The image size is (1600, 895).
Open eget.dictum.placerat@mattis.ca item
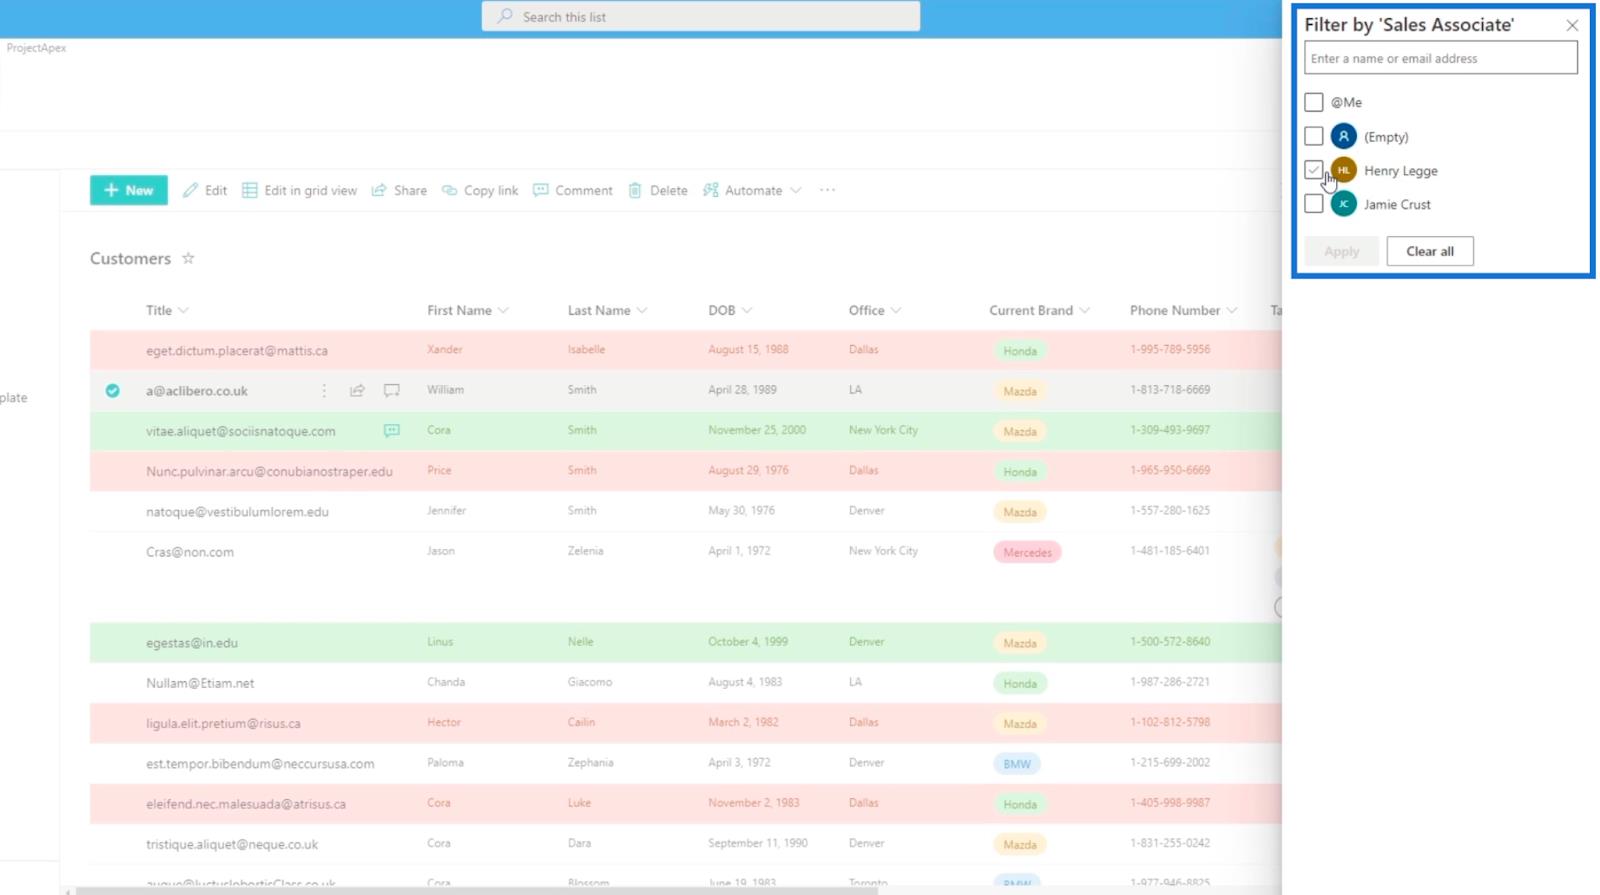237,351
